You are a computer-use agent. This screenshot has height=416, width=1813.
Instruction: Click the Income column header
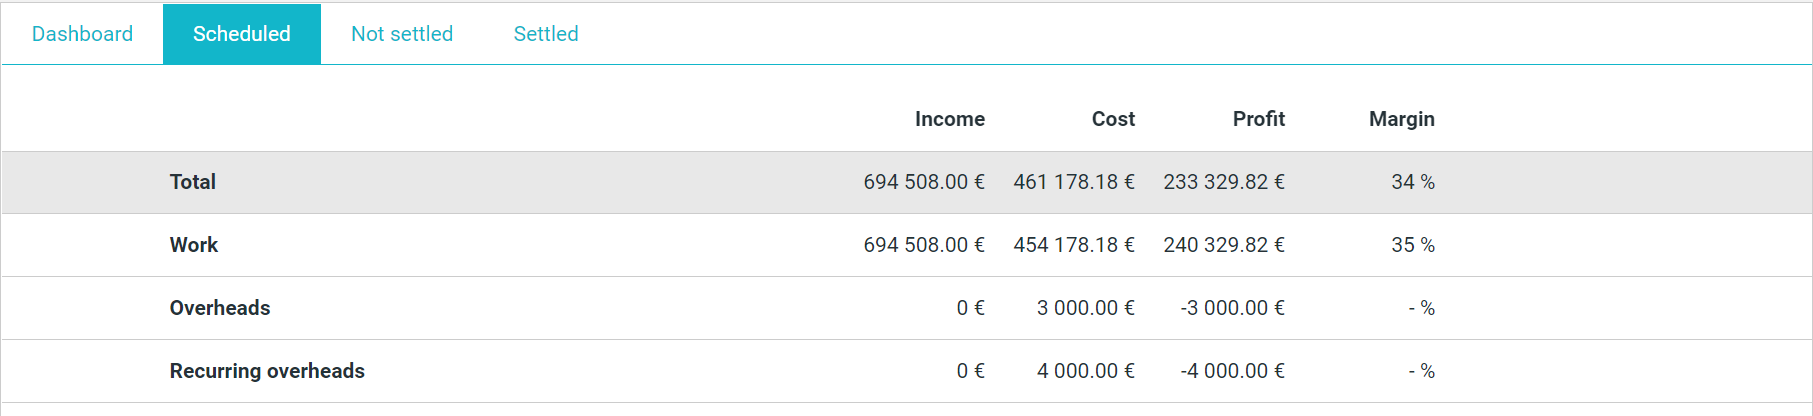click(950, 119)
